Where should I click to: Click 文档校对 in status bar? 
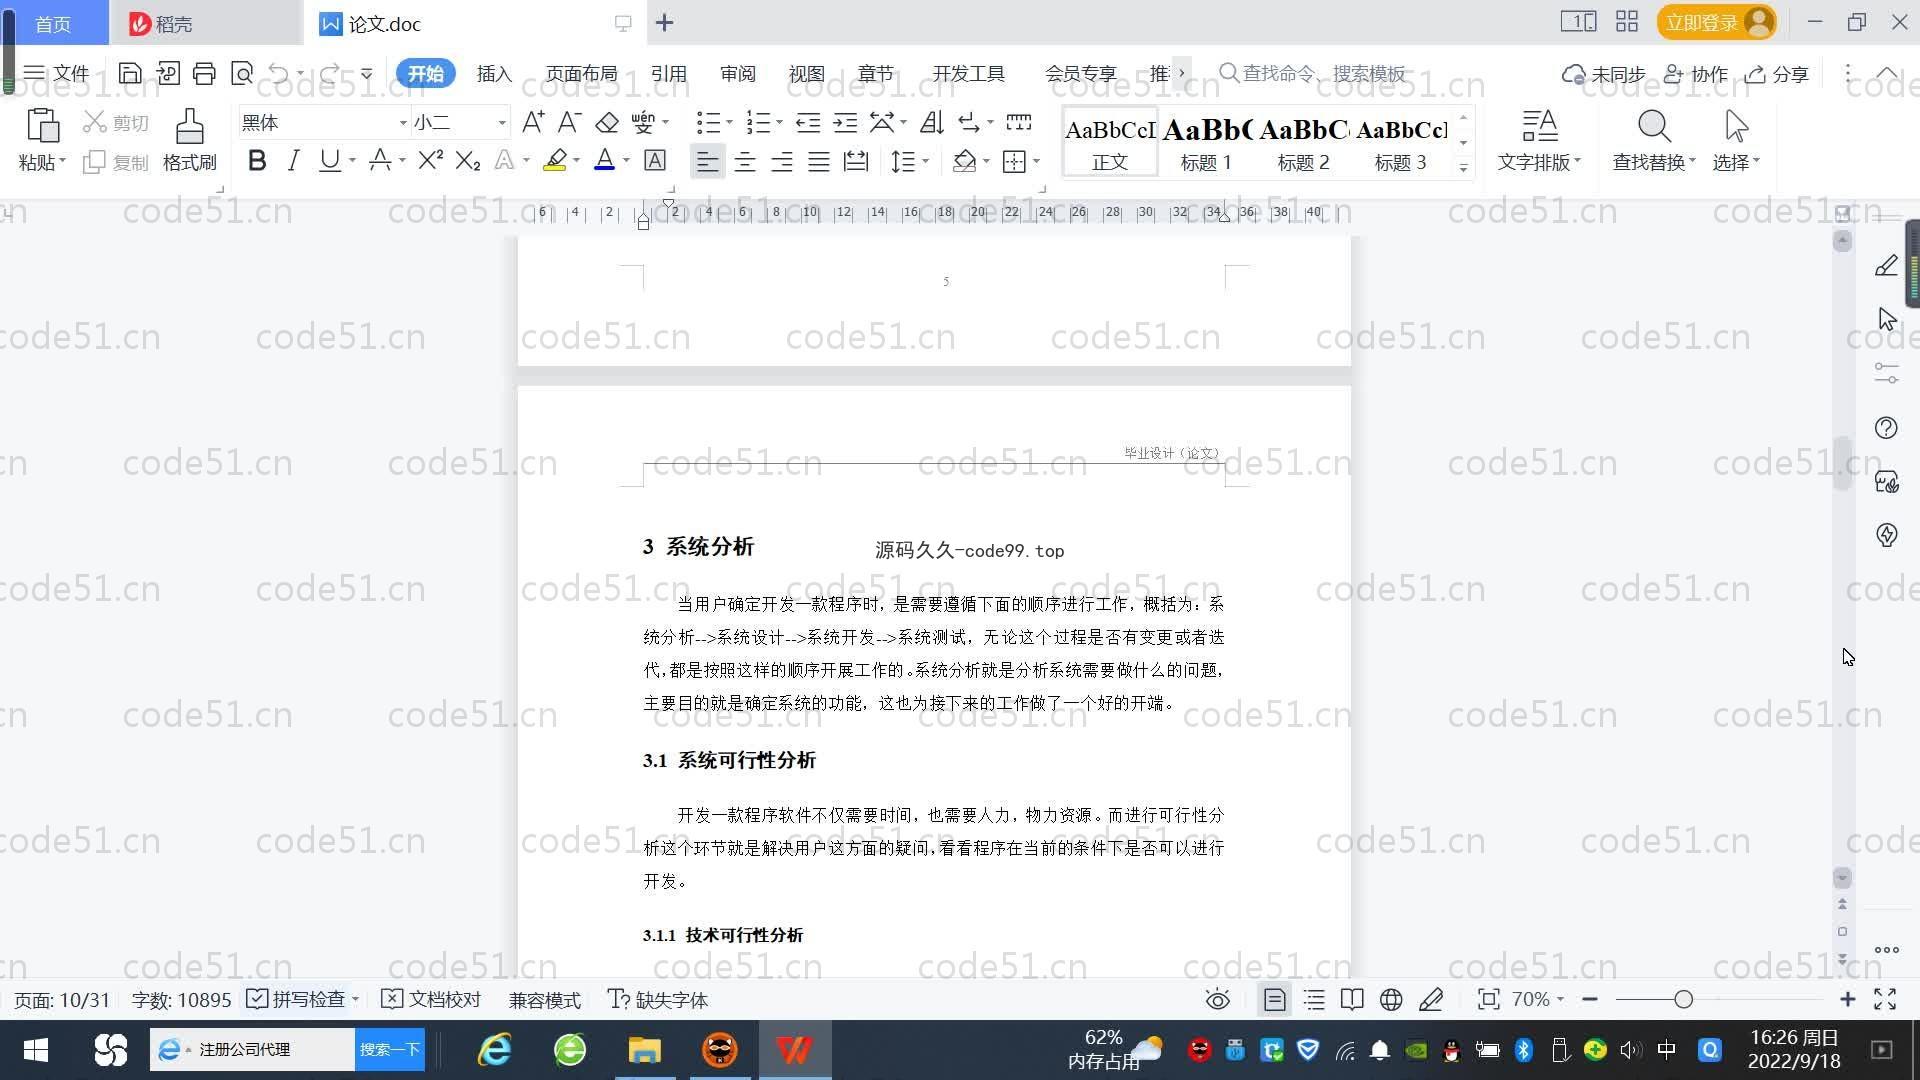point(432,999)
